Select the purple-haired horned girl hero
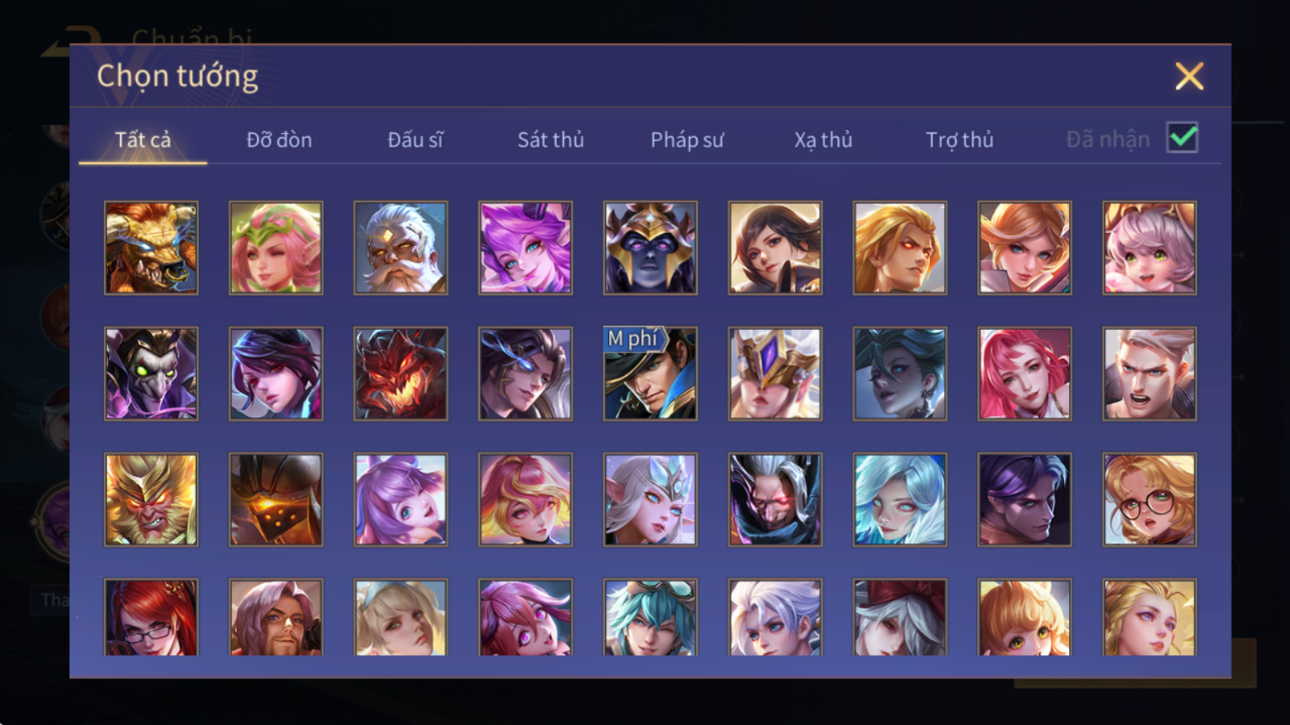Screen dimensions: 1290x725 [525, 248]
